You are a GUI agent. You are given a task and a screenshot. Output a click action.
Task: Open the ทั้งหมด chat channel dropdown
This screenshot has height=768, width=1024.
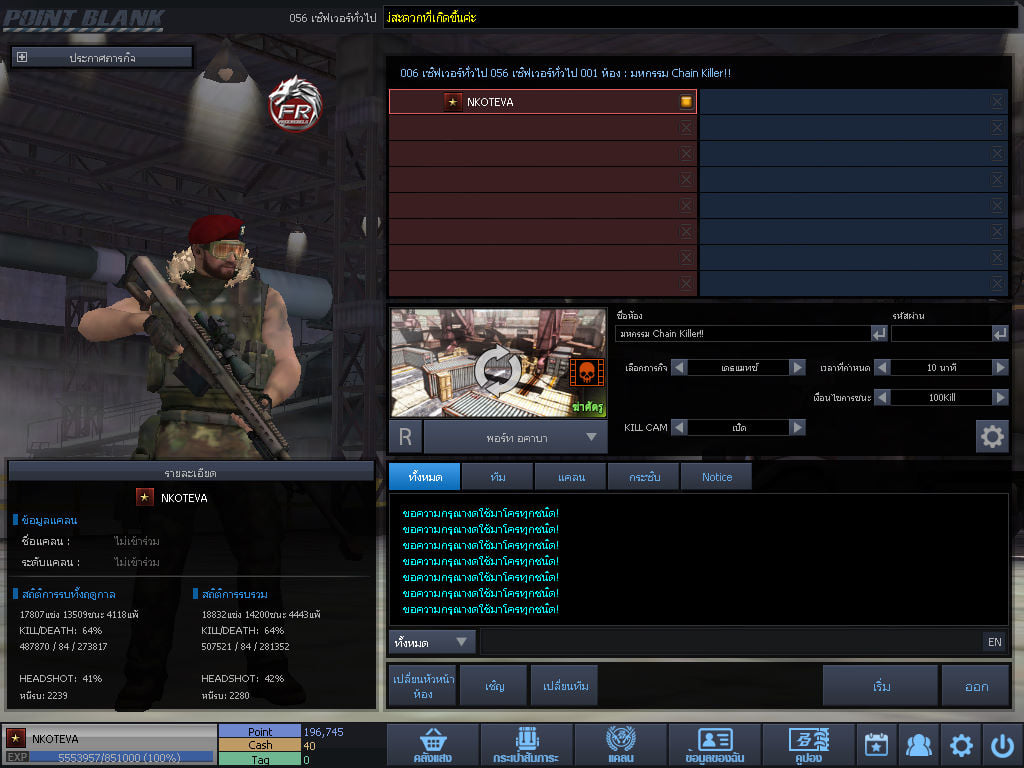tap(431, 642)
